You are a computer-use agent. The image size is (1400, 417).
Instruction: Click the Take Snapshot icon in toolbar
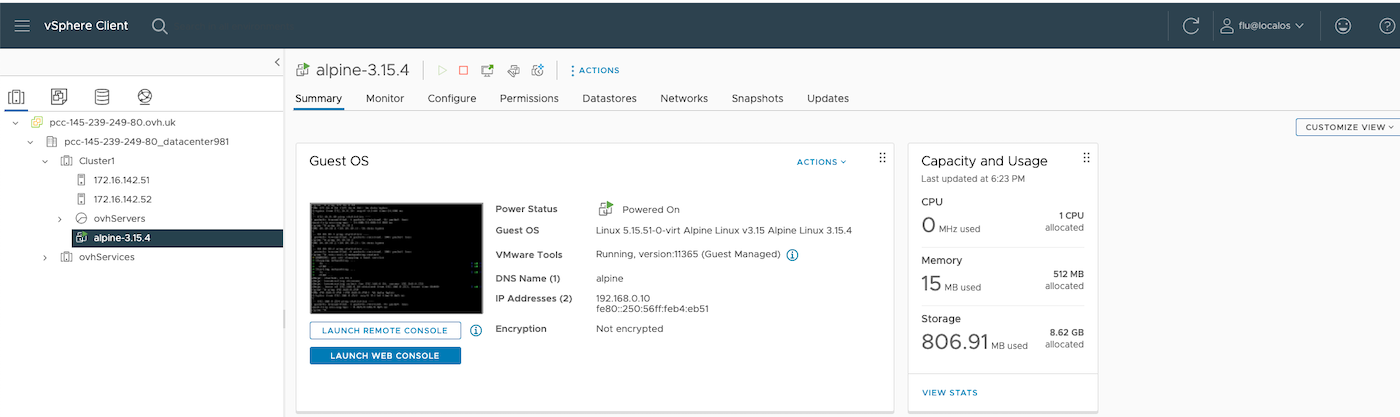point(537,70)
